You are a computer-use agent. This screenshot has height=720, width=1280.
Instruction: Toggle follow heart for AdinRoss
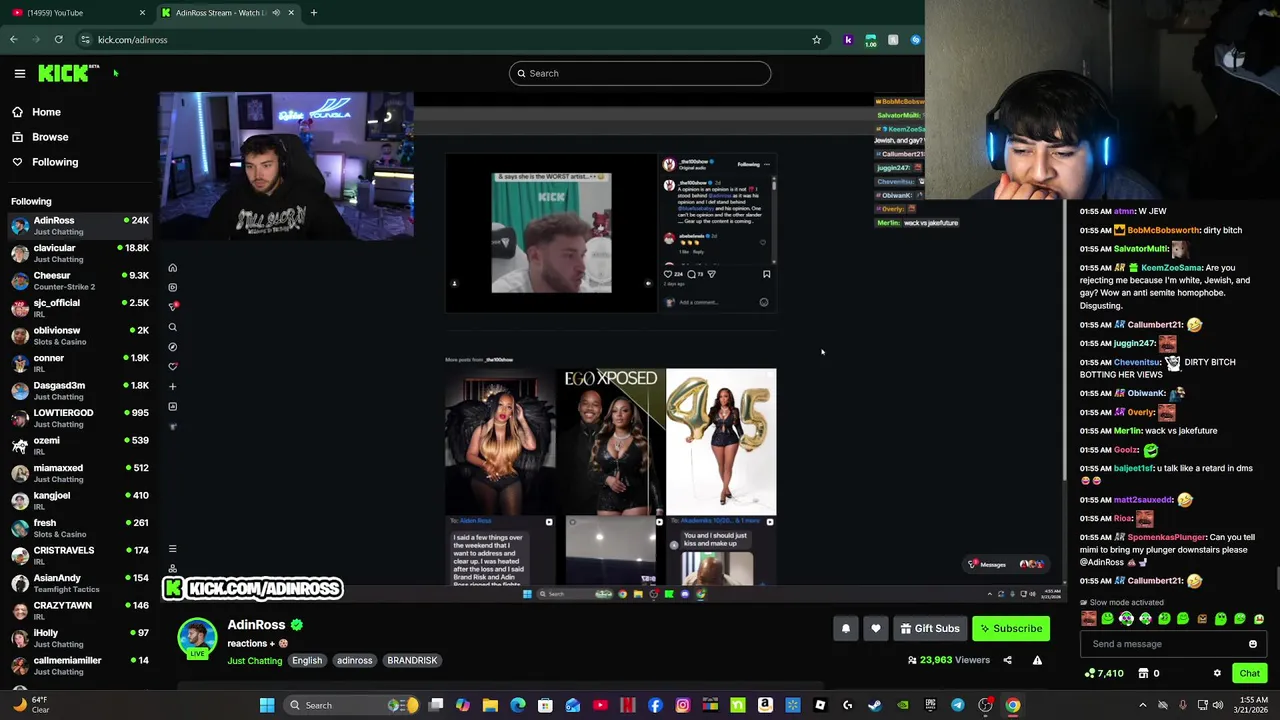tap(876, 628)
